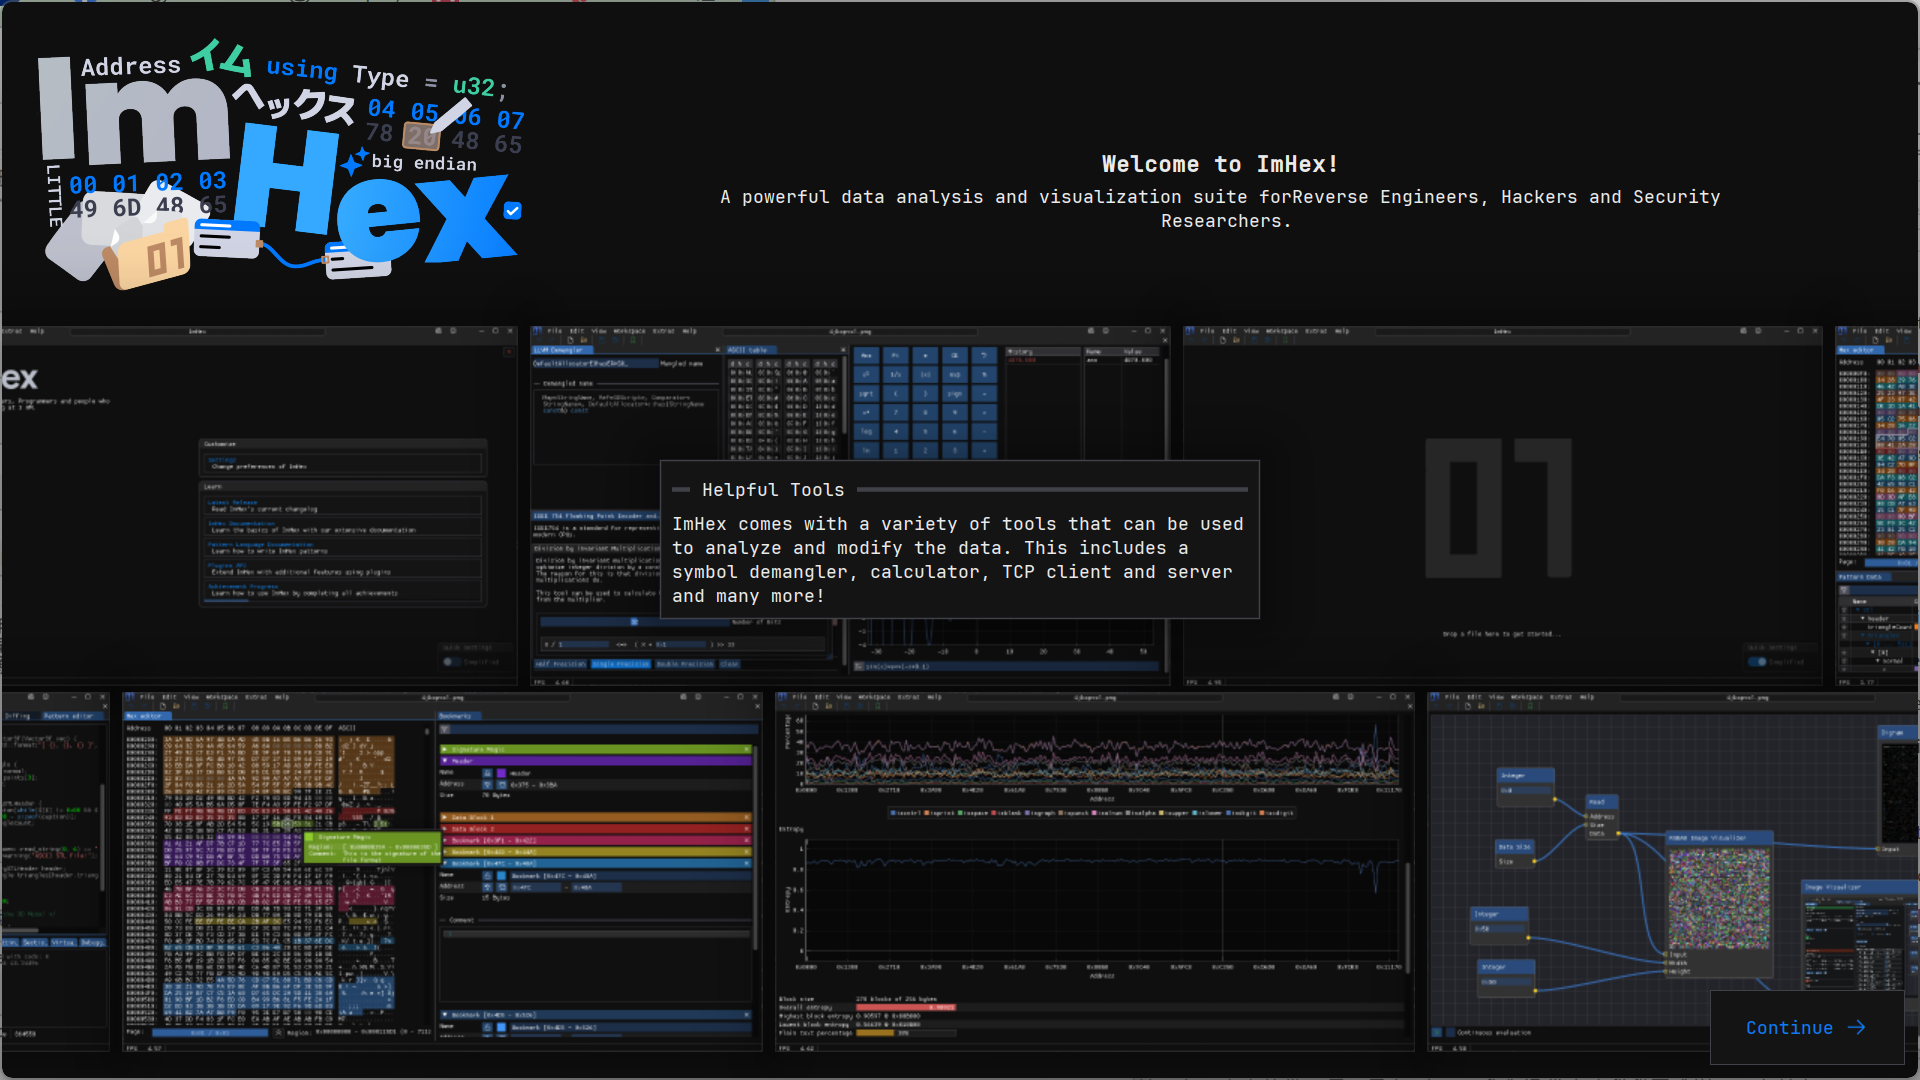Click the green Bookmark toolbar icon
1920x1080 pixels.
click(x=632, y=340)
